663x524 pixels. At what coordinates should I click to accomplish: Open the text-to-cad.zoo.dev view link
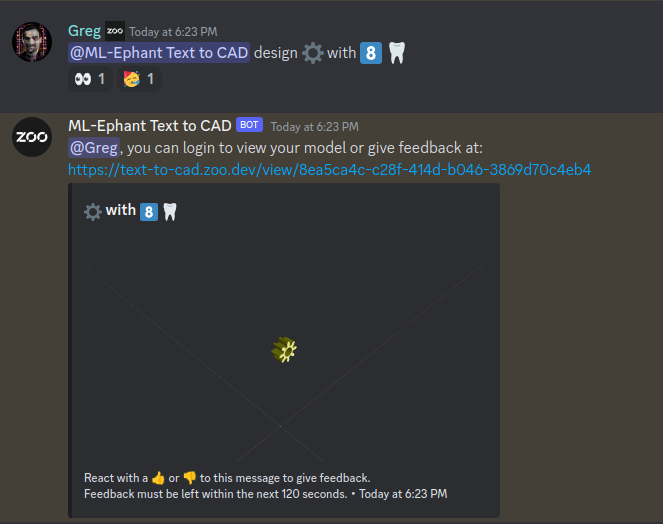(329, 170)
